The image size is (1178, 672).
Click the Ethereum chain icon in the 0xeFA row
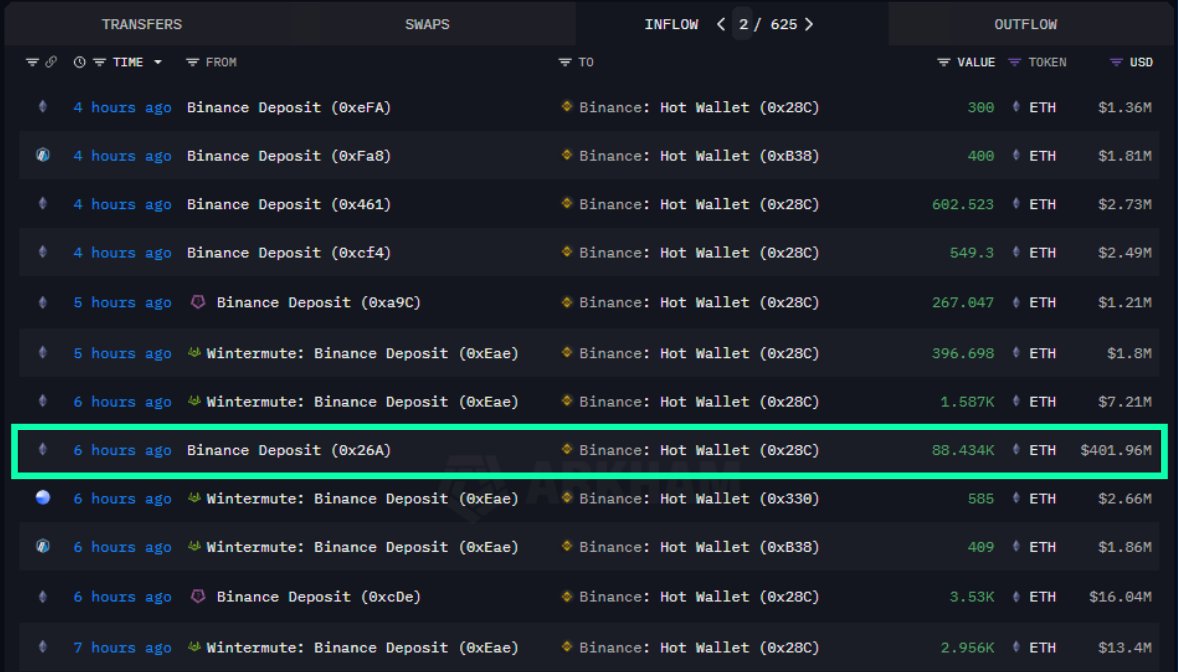[x=43, y=107]
